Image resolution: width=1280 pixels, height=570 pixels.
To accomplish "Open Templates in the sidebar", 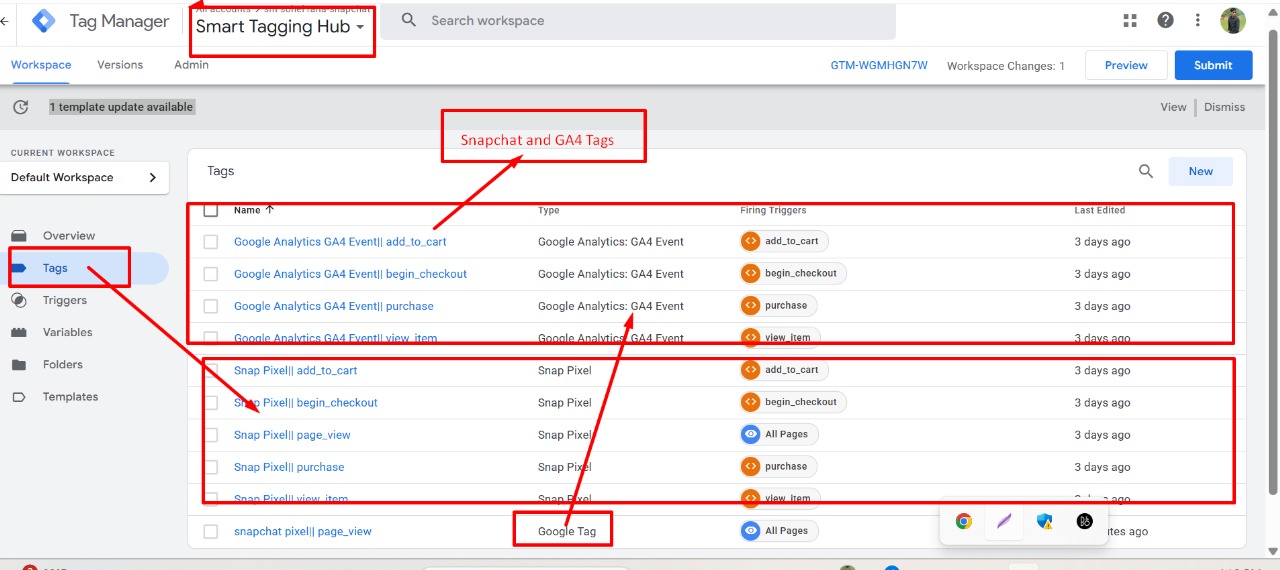I will coord(70,397).
